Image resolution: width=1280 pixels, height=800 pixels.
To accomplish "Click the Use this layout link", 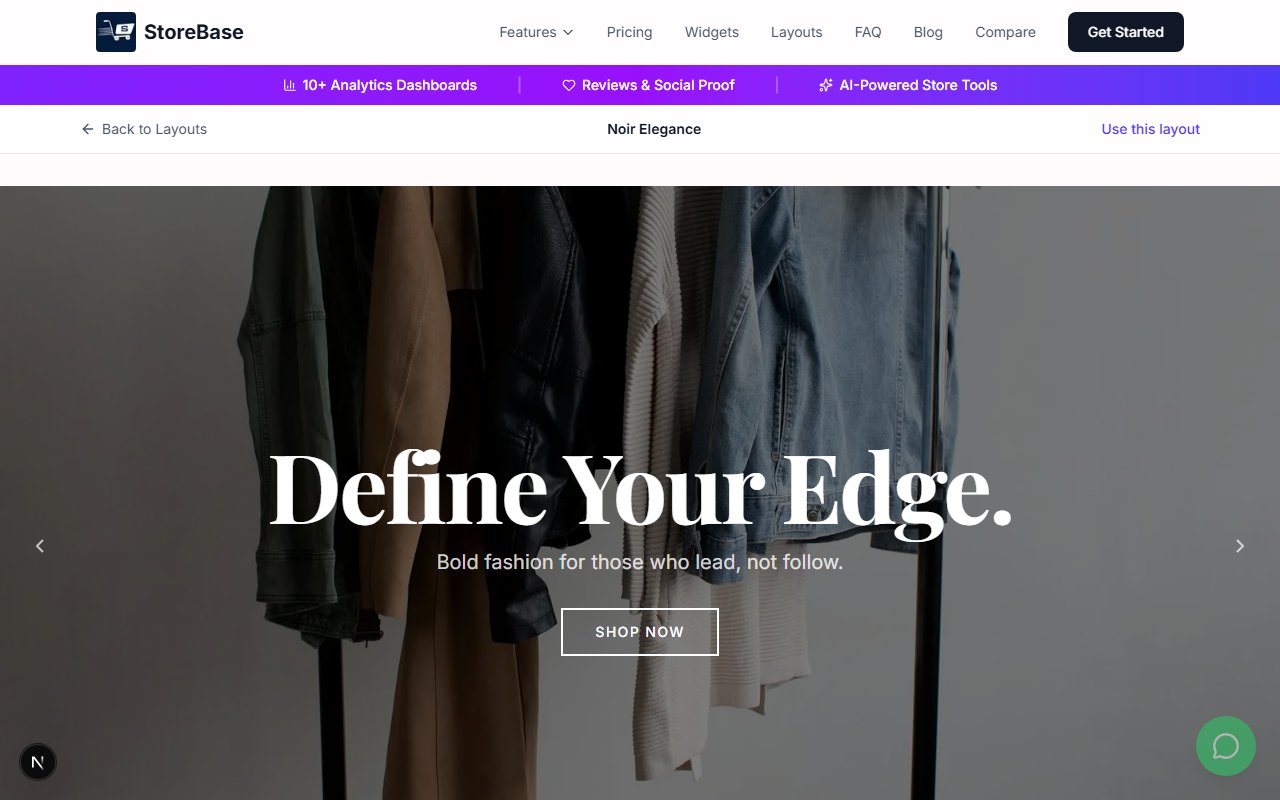I will [1150, 129].
